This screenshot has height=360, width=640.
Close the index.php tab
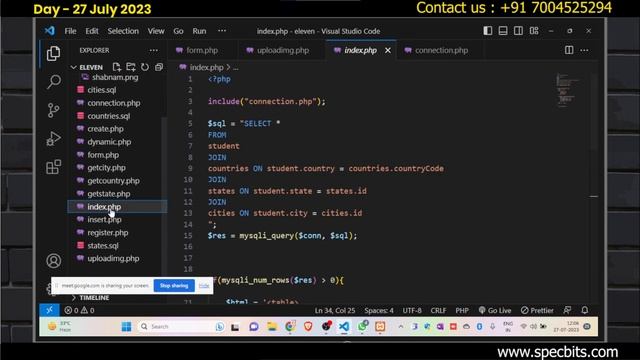[388, 50]
